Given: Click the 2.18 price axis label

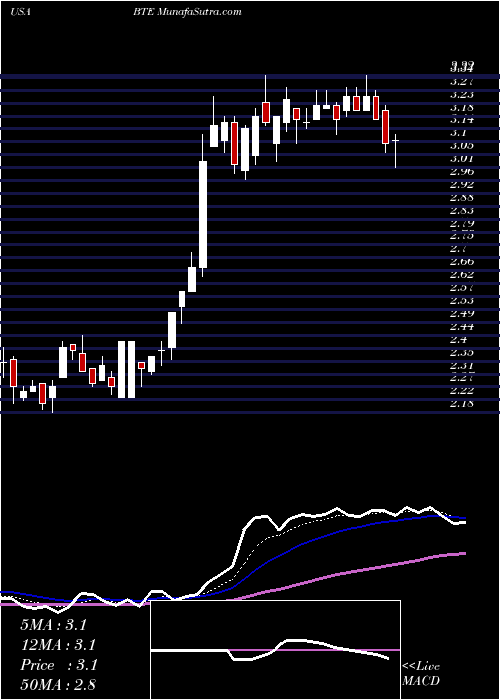Looking at the screenshot, I should (462, 404).
